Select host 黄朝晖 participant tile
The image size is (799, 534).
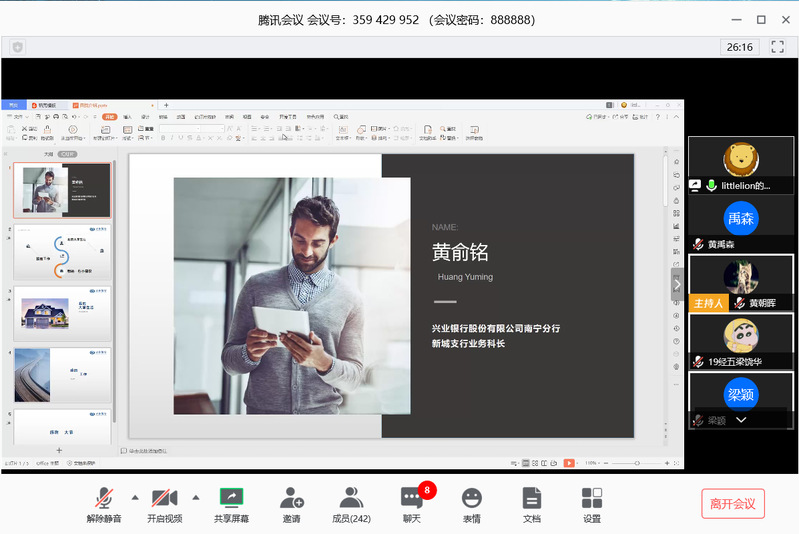pos(741,282)
